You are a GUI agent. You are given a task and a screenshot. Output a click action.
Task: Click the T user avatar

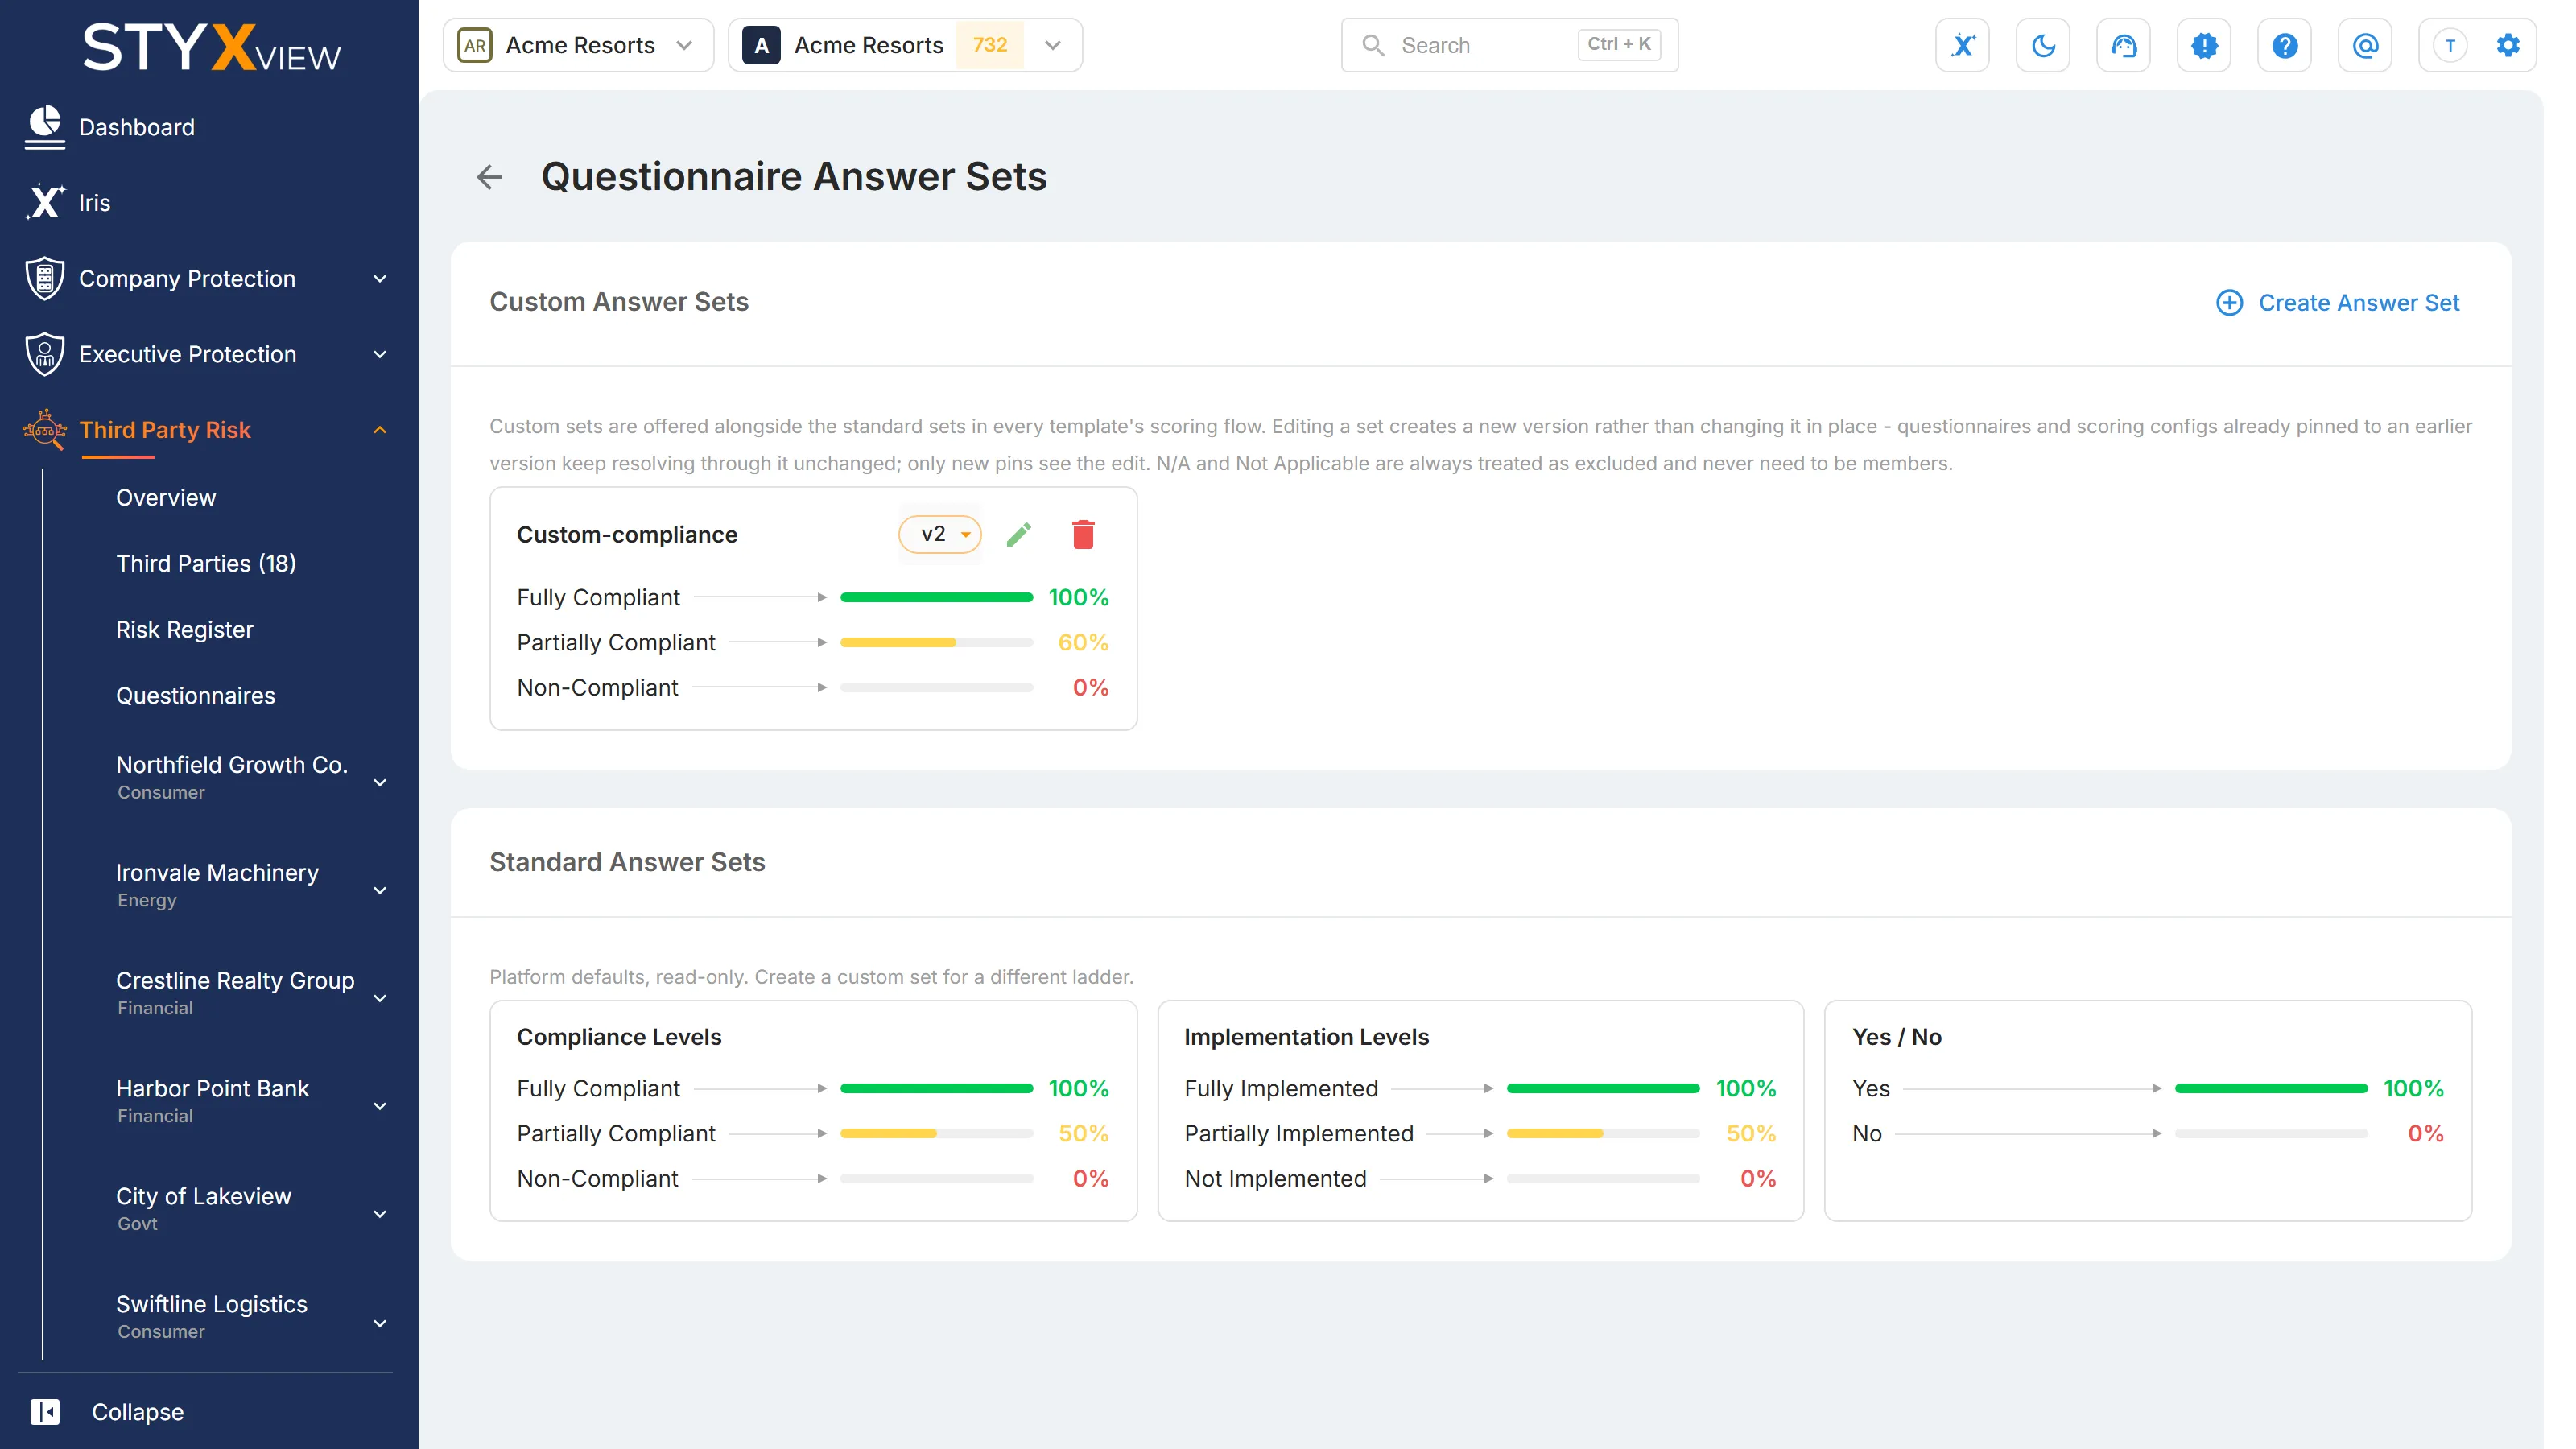point(2450,45)
